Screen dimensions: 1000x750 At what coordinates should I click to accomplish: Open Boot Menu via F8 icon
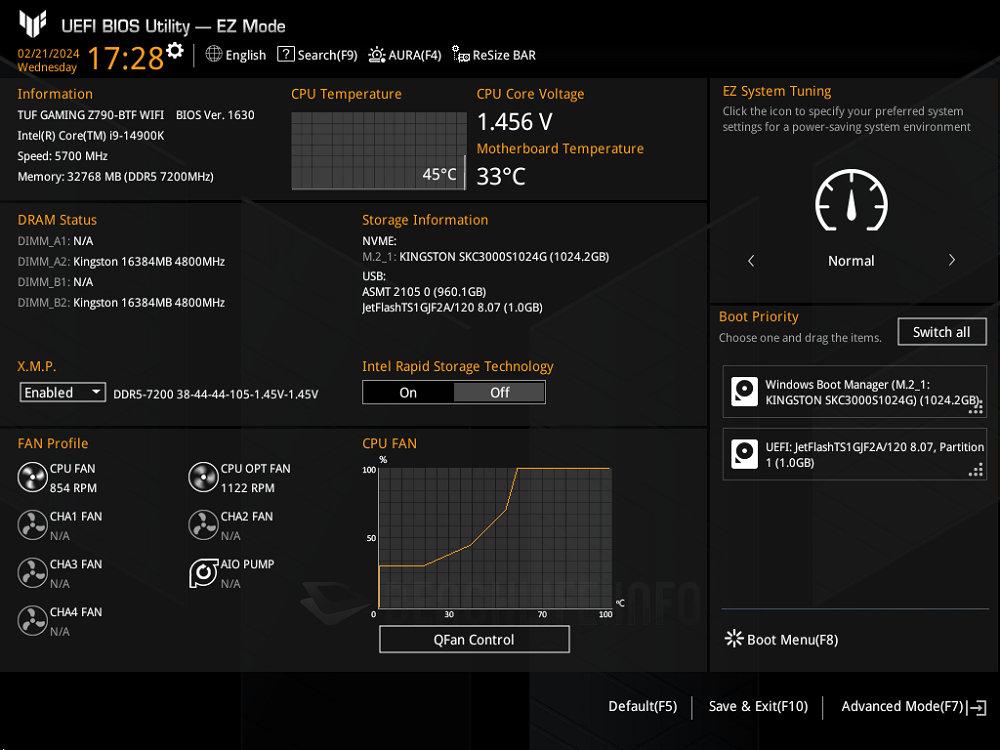(x=733, y=639)
